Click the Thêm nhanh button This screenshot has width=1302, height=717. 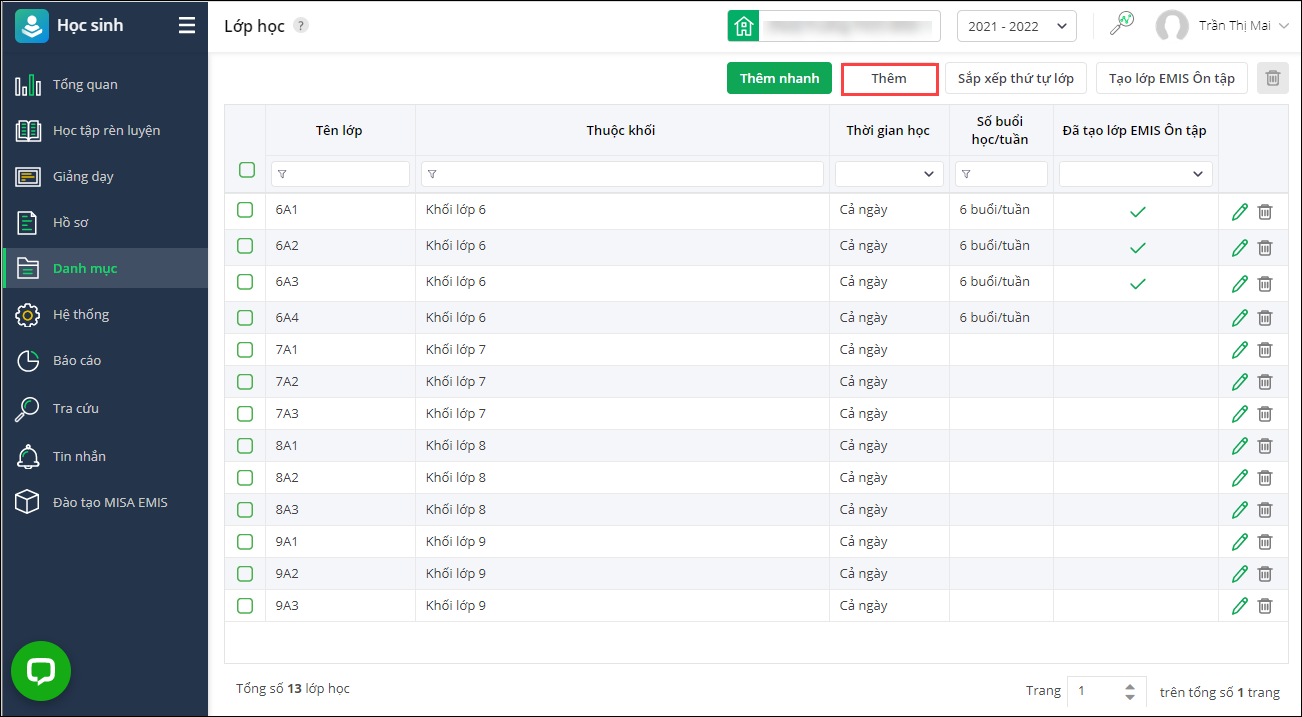(779, 78)
